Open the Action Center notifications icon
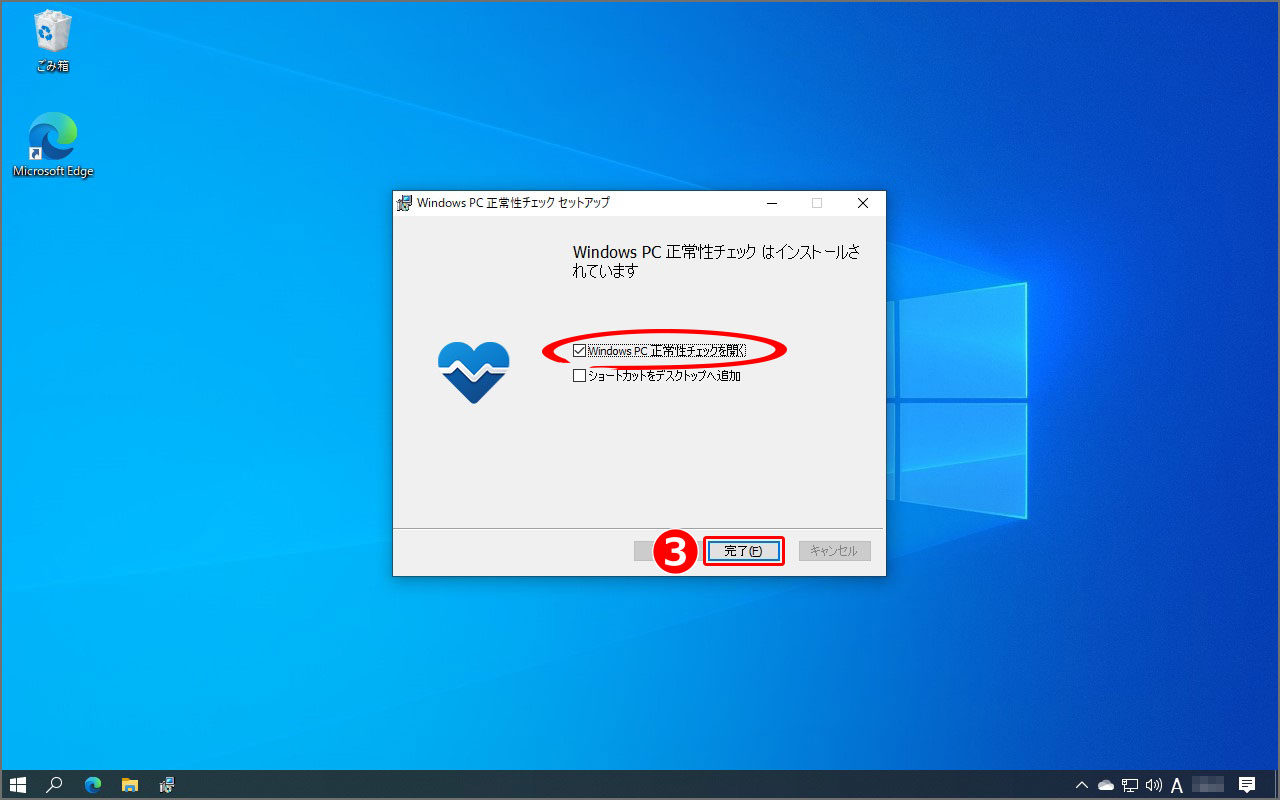 pyautogui.click(x=1247, y=785)
